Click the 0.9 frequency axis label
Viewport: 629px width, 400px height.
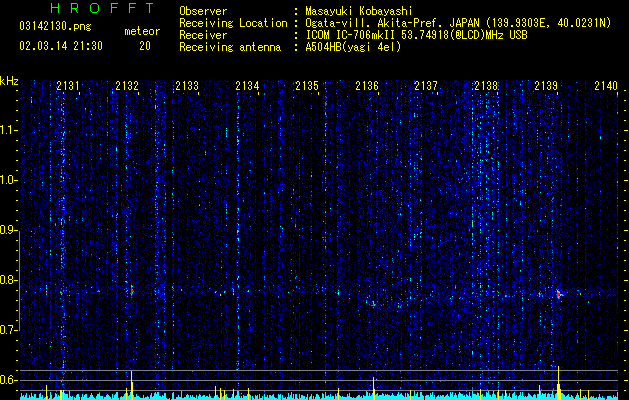(x=8, y=230)
